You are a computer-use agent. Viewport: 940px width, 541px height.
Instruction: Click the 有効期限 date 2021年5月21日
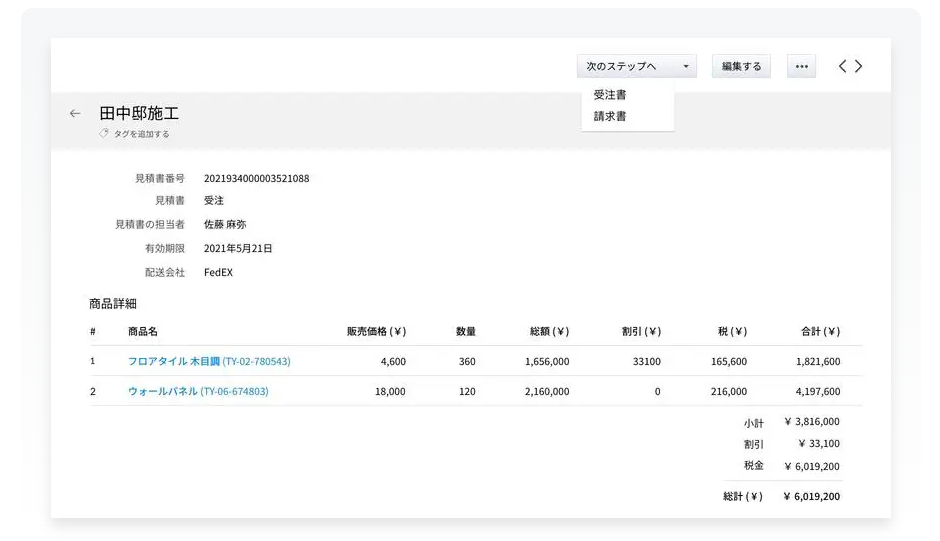[238, 248]
